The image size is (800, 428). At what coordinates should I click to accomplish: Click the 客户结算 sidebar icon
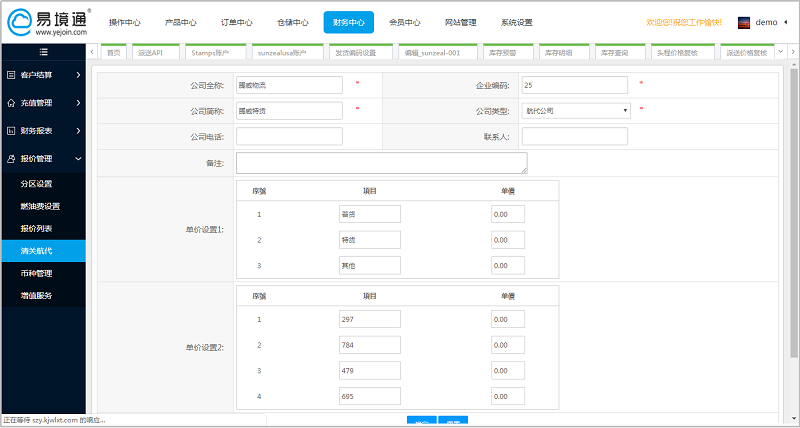[11, 75]
